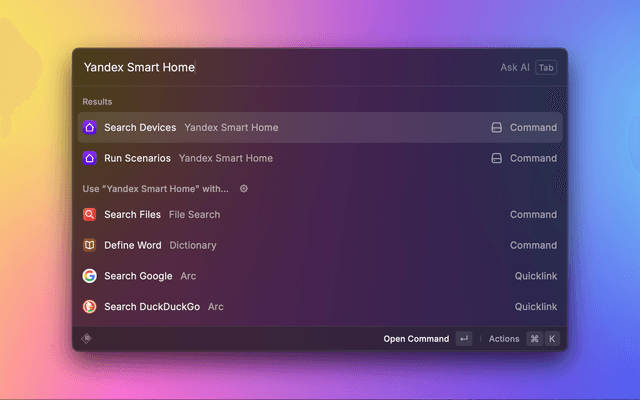The image size is (640, 400).
Task: Click the Raycast logo in bottom bar
Action: 87,339
